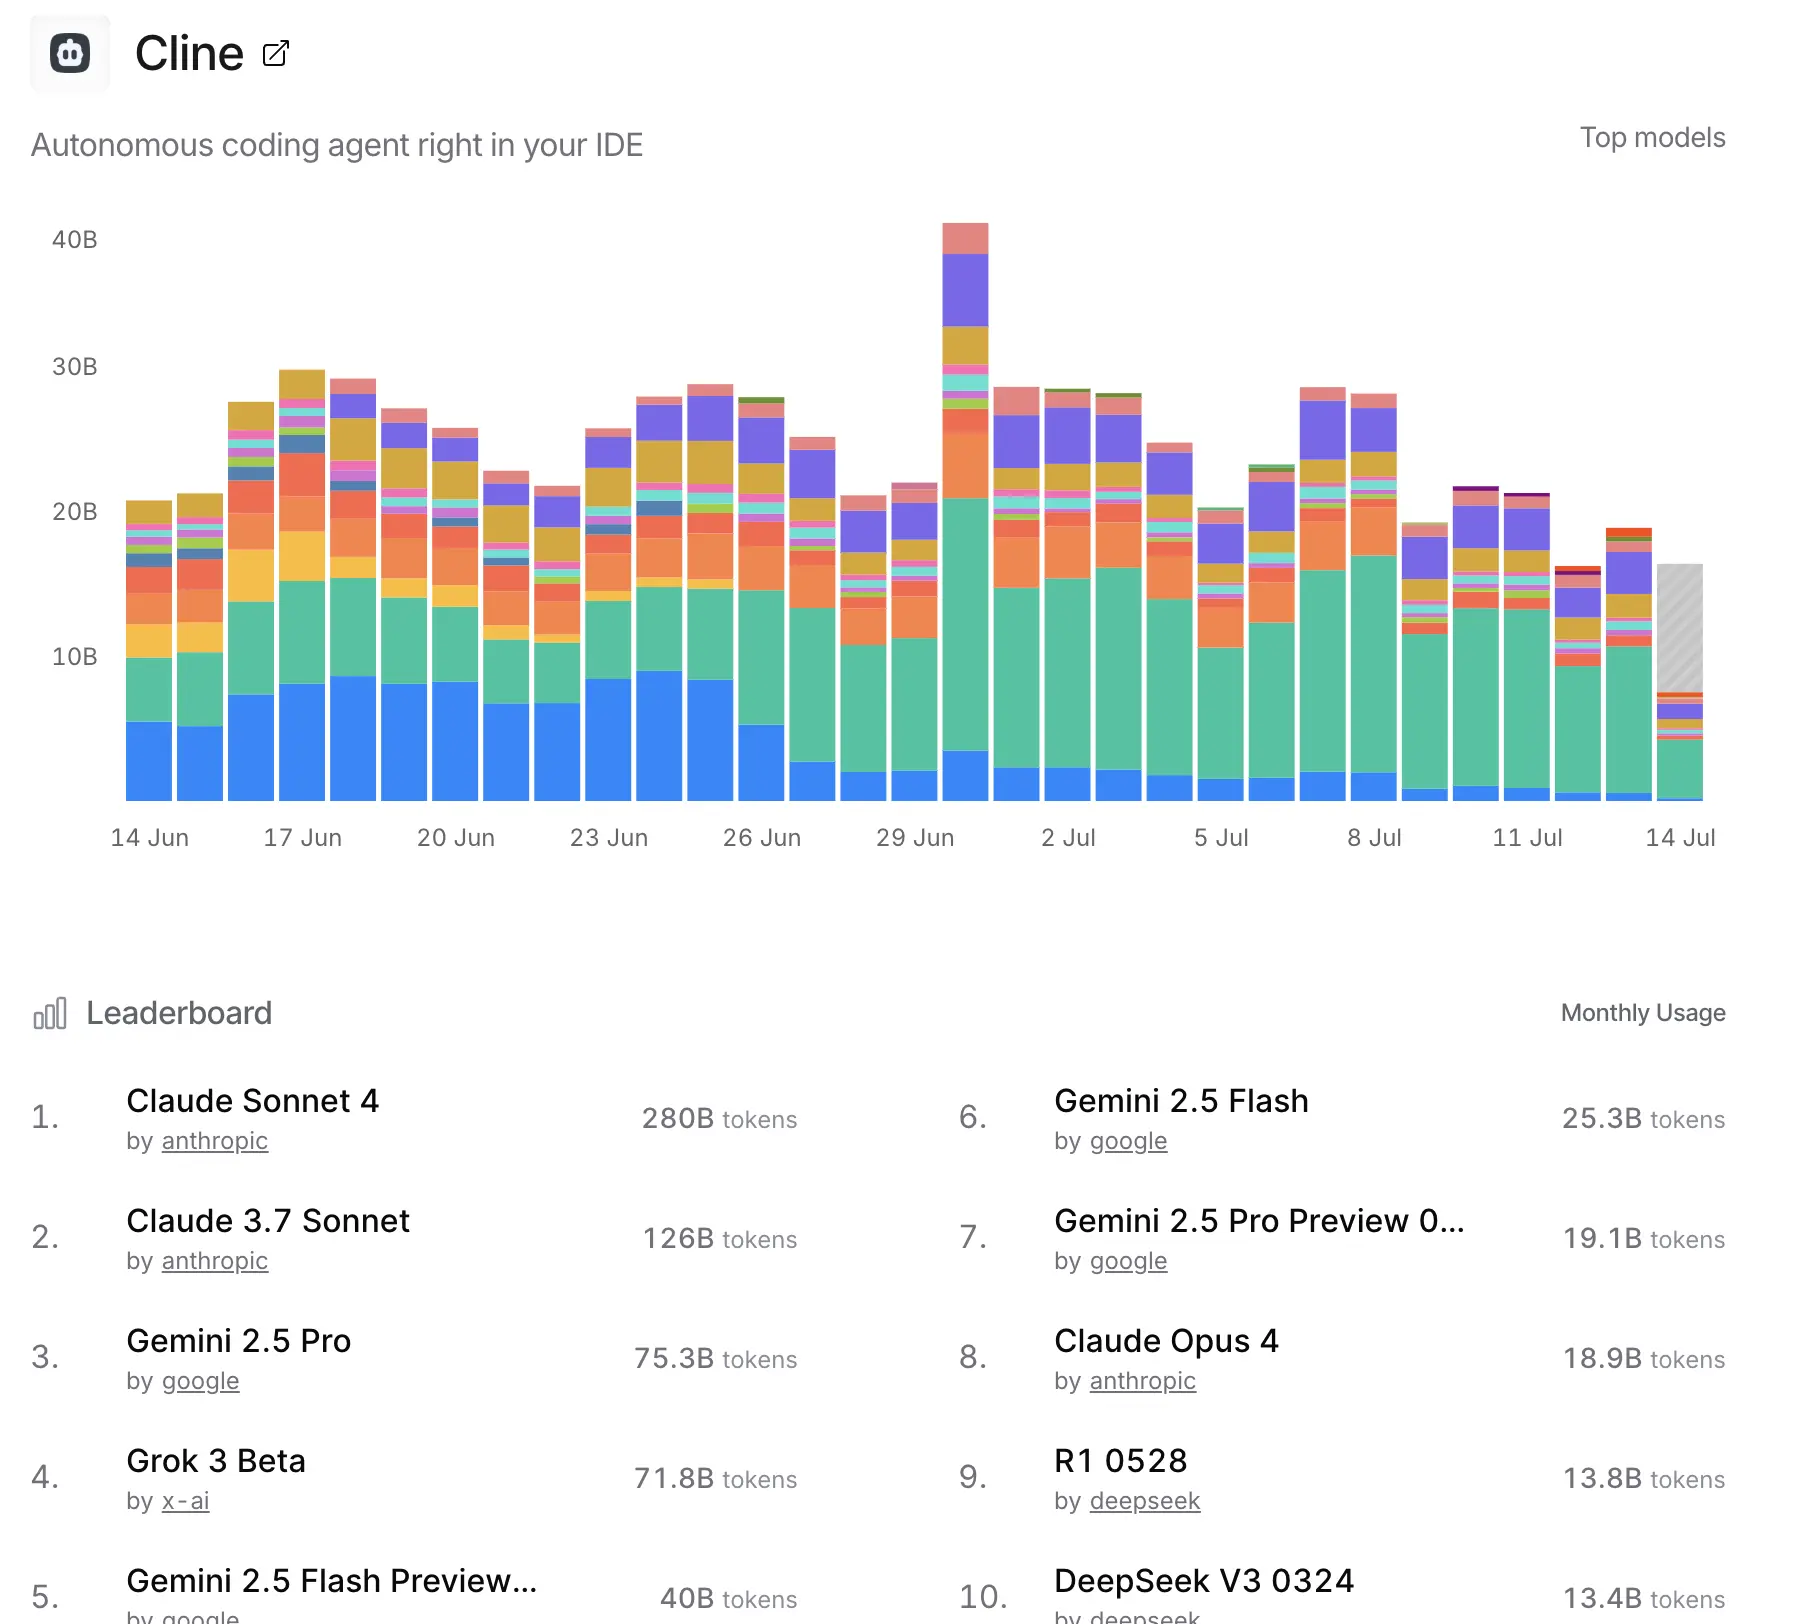Select the Claude Sonnet 4 model name

[253, 1101]
